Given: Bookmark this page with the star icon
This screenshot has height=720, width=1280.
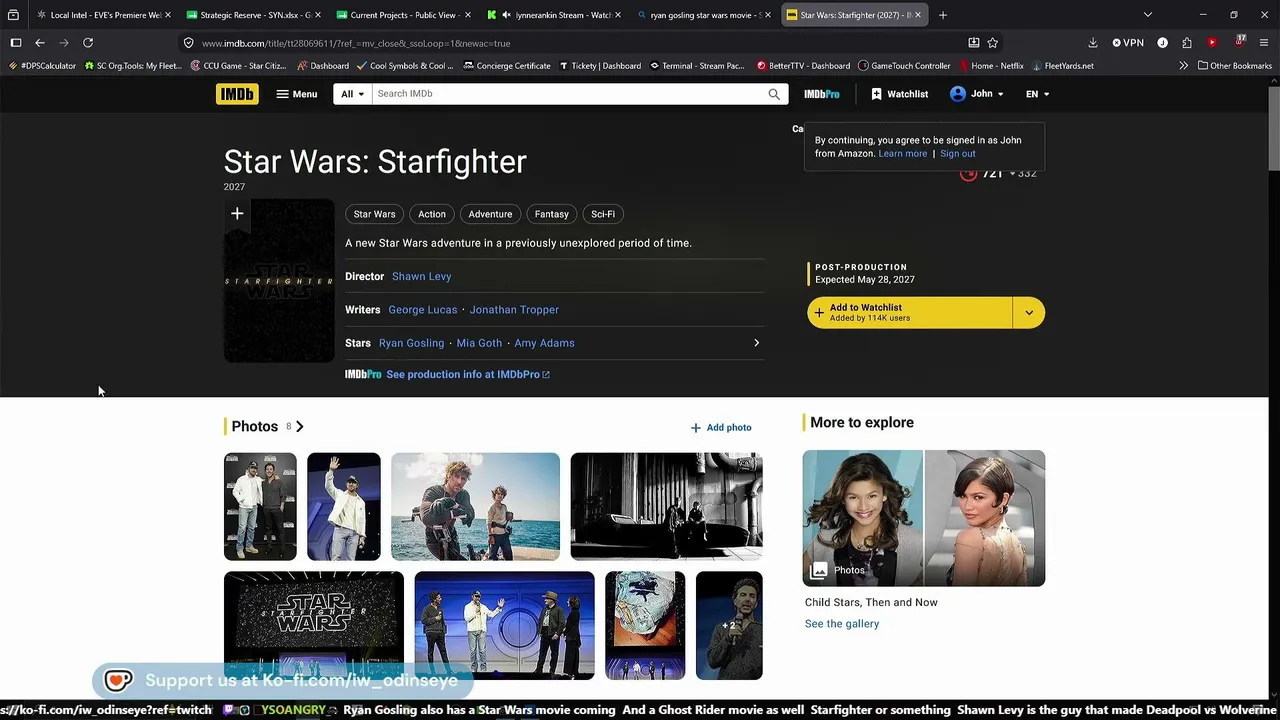Looking at the screenshot, I should (993, 43).
